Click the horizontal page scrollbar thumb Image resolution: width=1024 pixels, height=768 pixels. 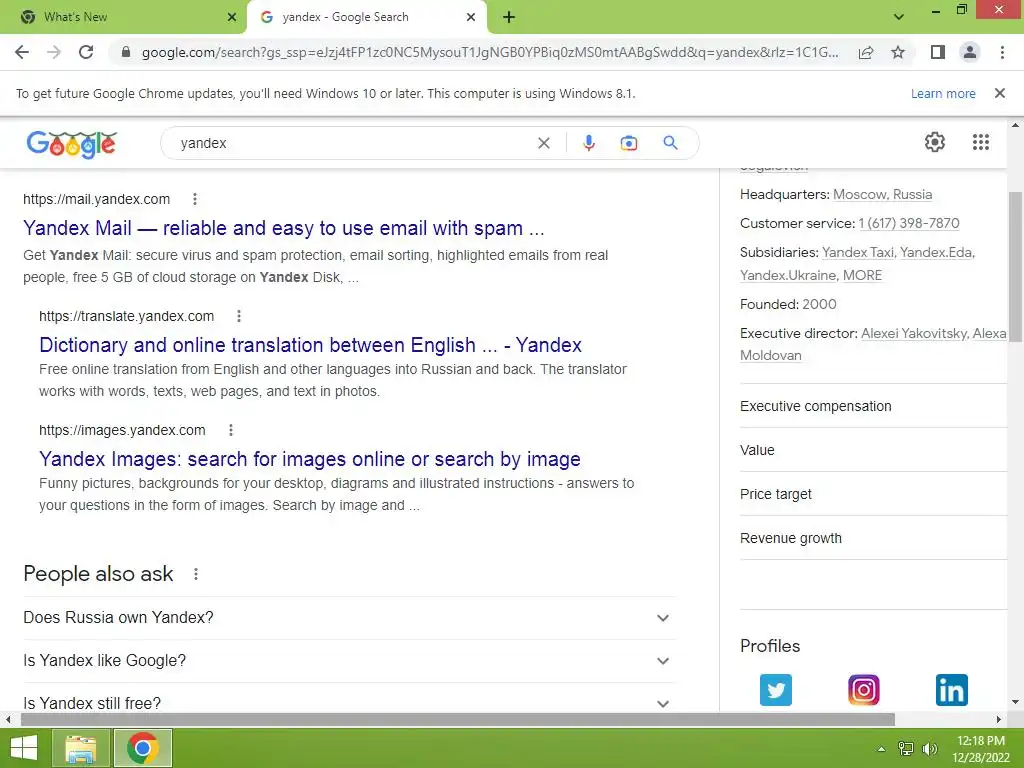(457, 720)
